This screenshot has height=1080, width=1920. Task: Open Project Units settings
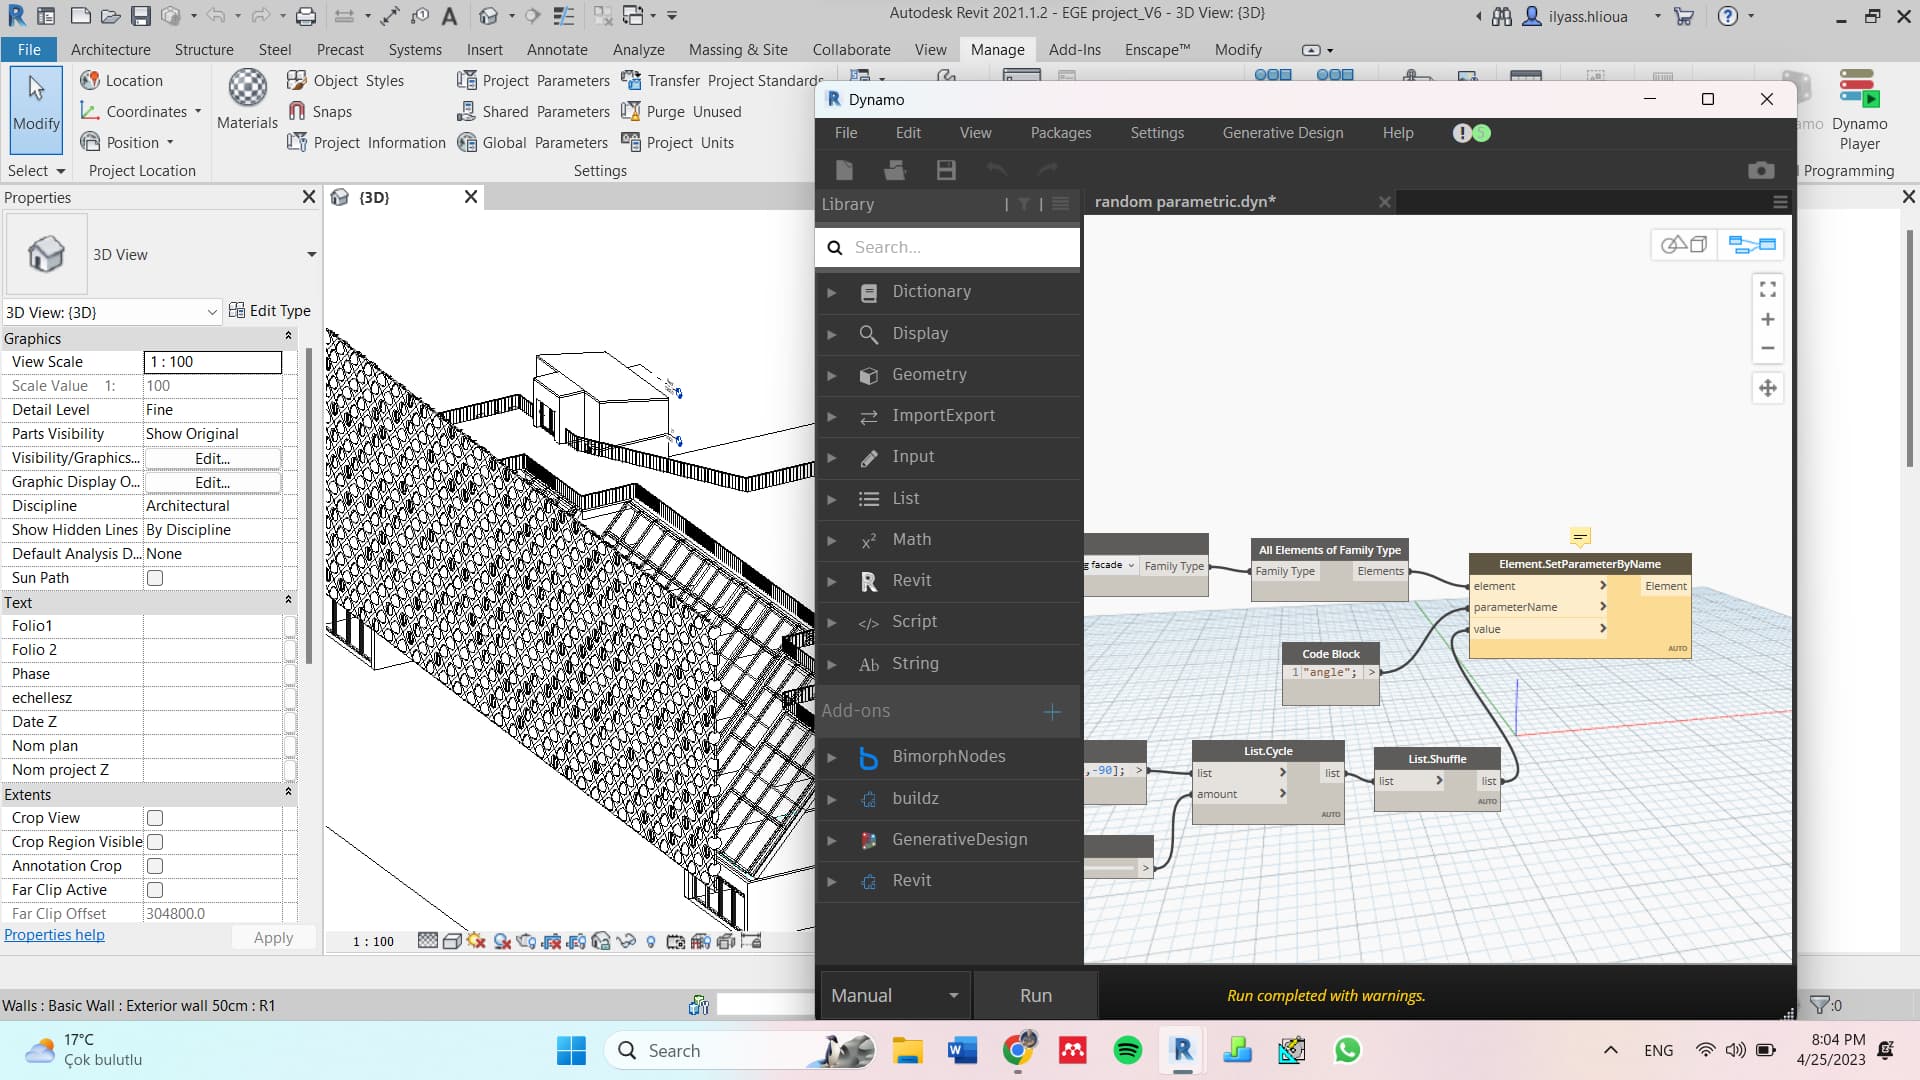click(678, 142)
